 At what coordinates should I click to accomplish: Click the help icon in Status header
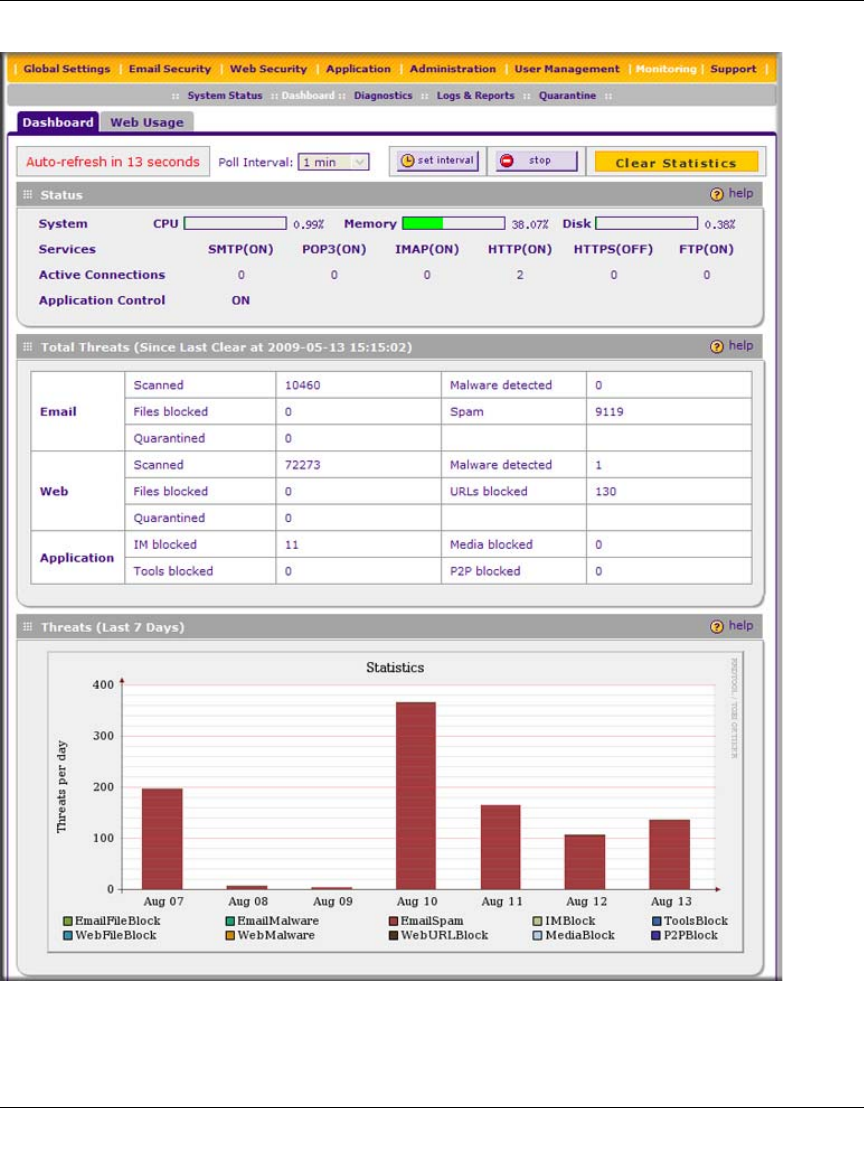716,194
